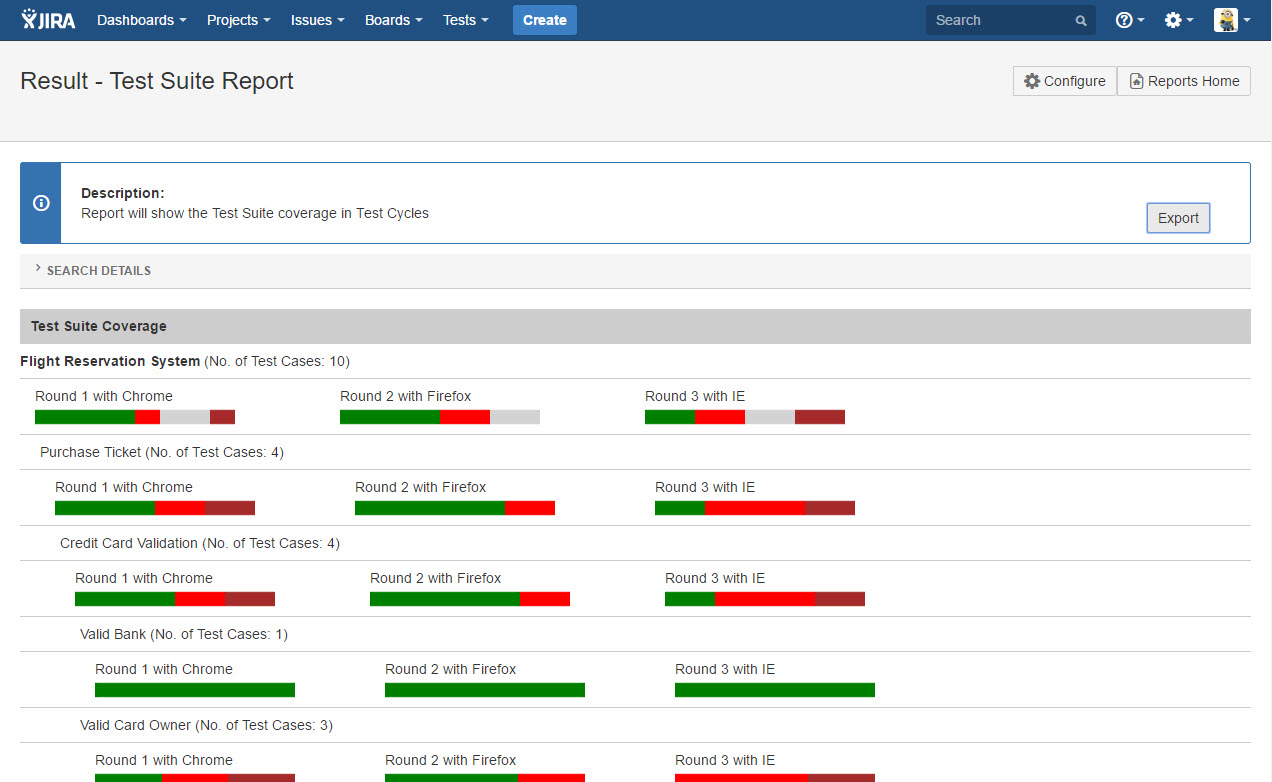Focus the Search field in the header

[x=1010, y=20]
